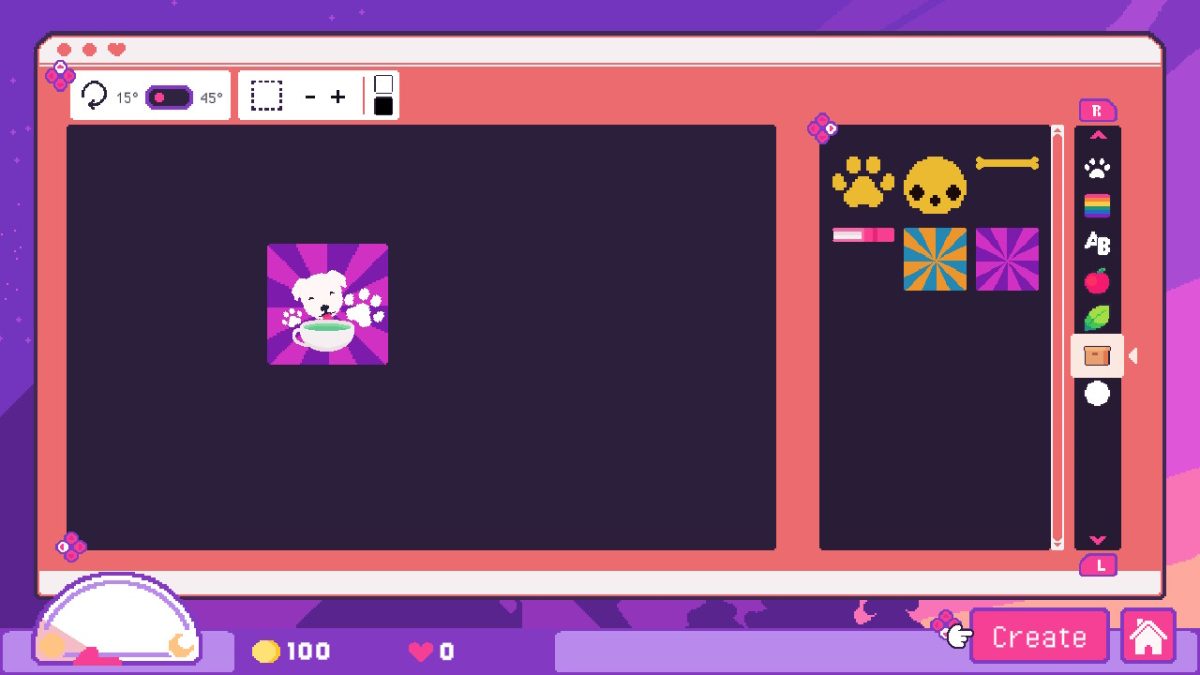Click the Create button
Screen dimensions: 1200x675
(1039, 637)
